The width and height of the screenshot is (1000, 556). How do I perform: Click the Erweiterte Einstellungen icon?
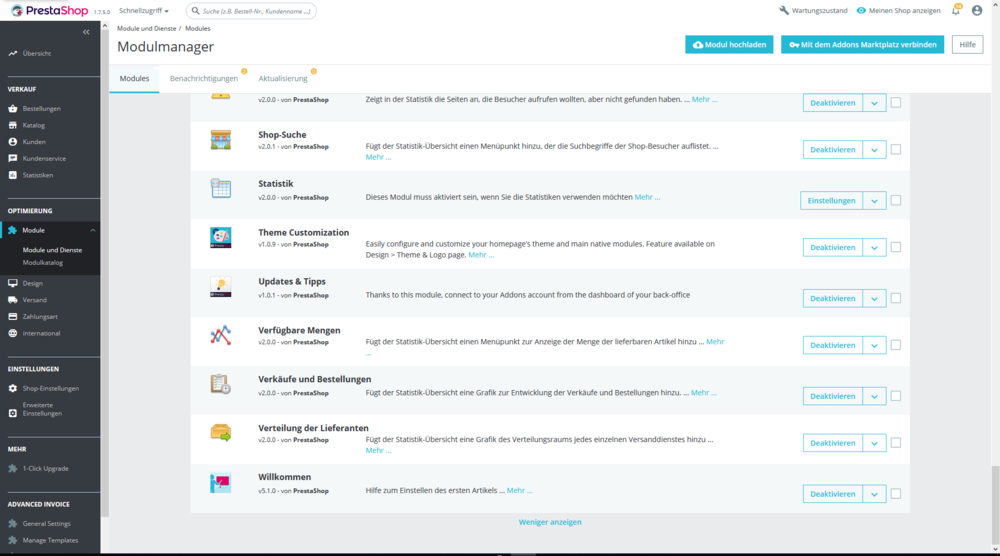(13, 413)
